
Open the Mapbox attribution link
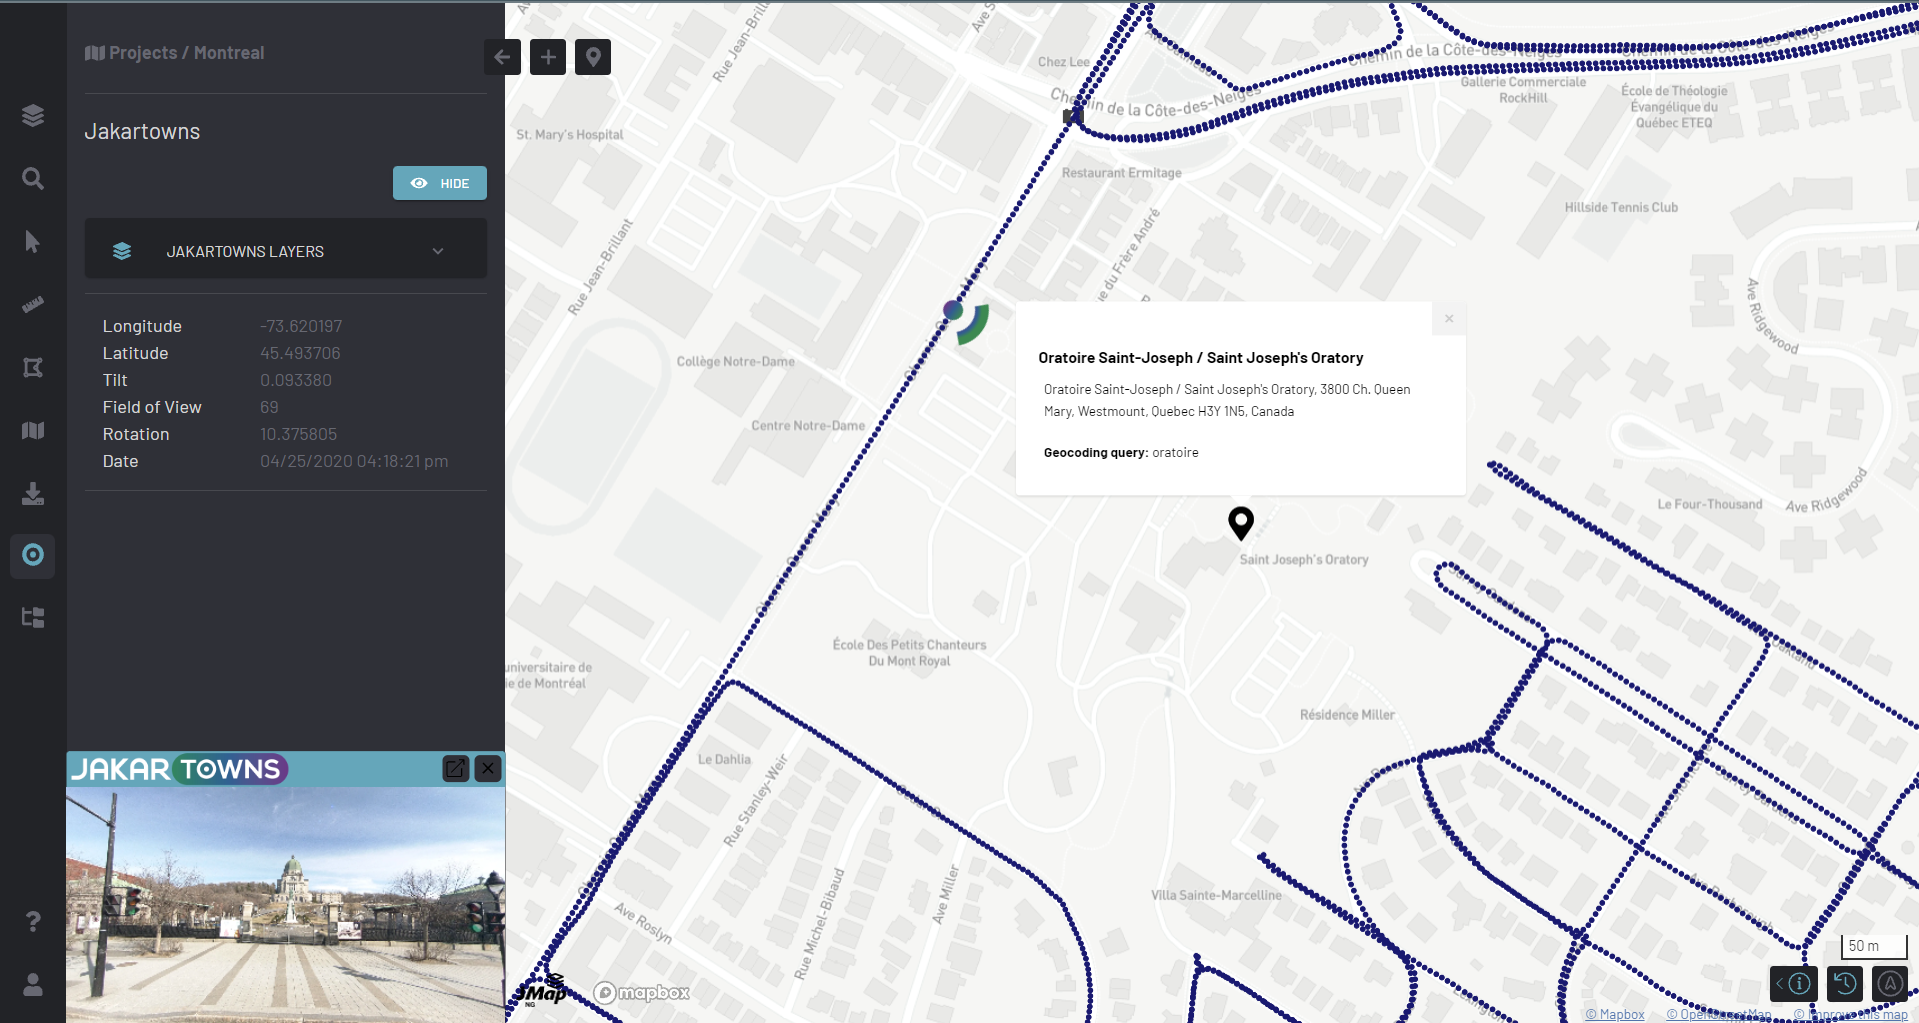pos(1615,1014)
